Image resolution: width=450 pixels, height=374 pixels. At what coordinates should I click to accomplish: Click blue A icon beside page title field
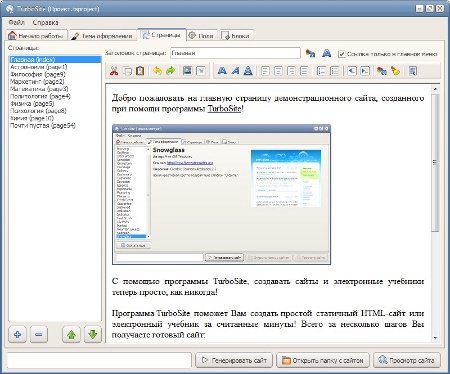point(327,53)
